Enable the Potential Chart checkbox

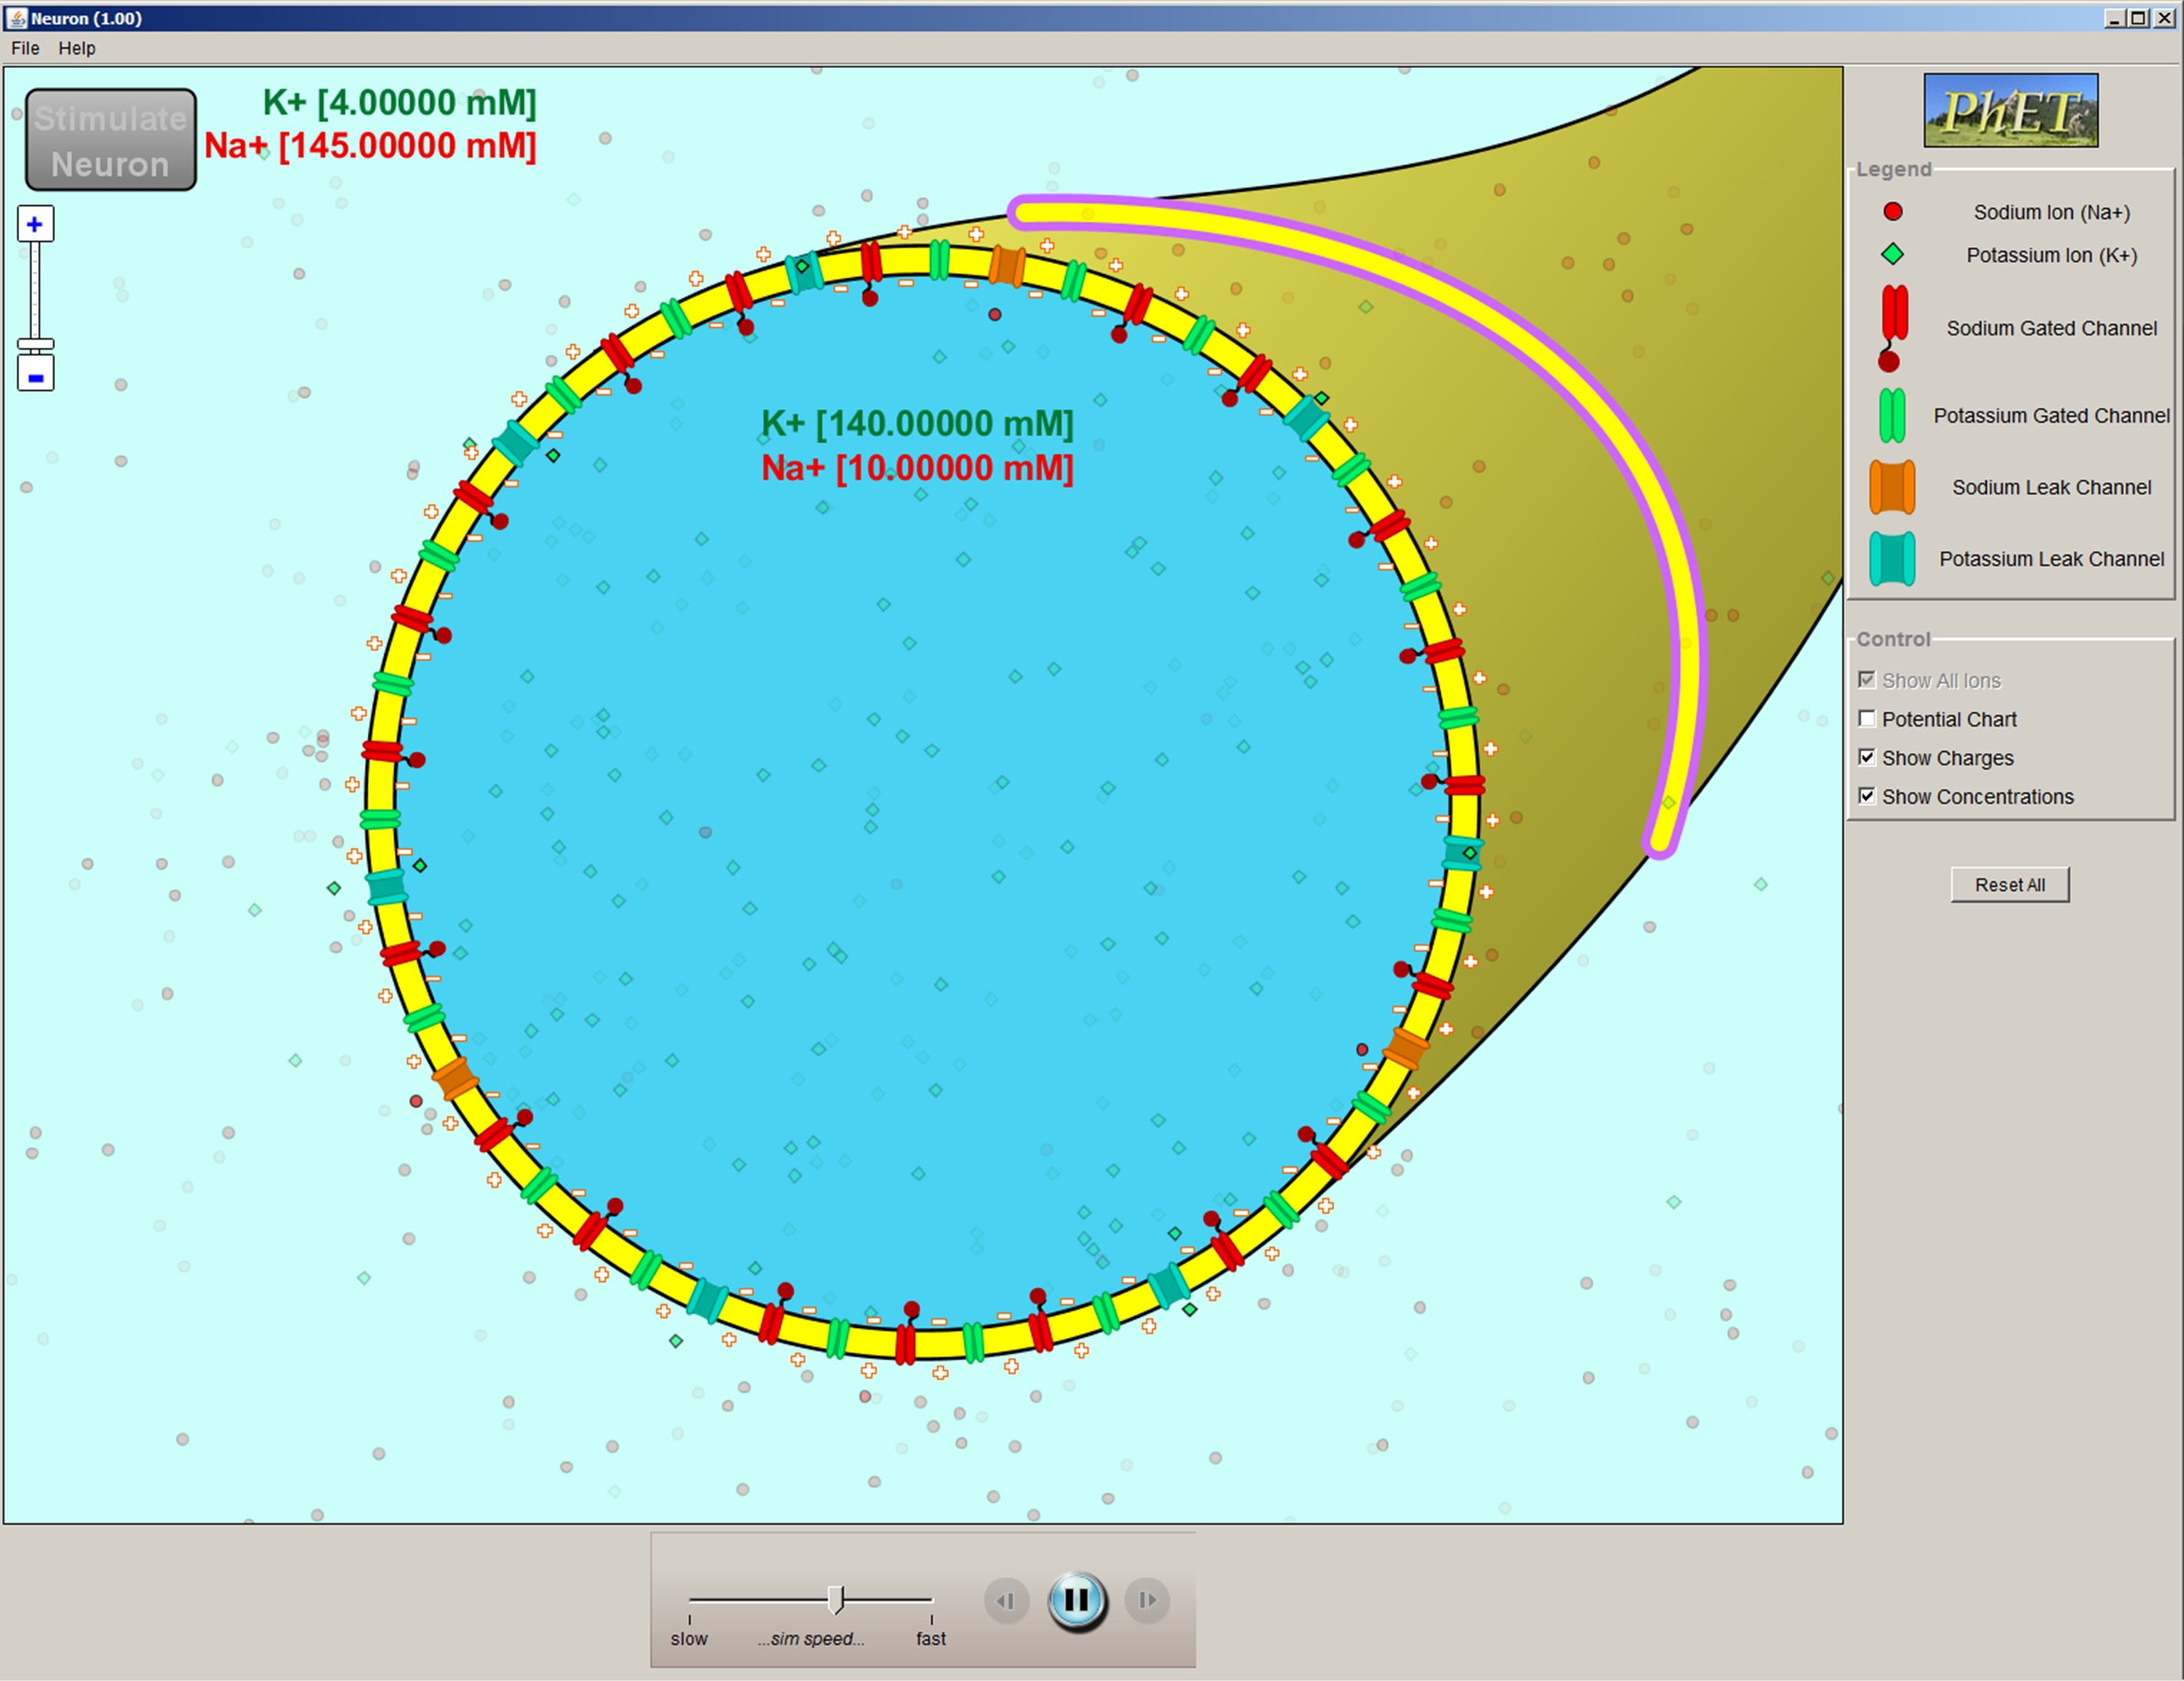[x=1866, y=719]
